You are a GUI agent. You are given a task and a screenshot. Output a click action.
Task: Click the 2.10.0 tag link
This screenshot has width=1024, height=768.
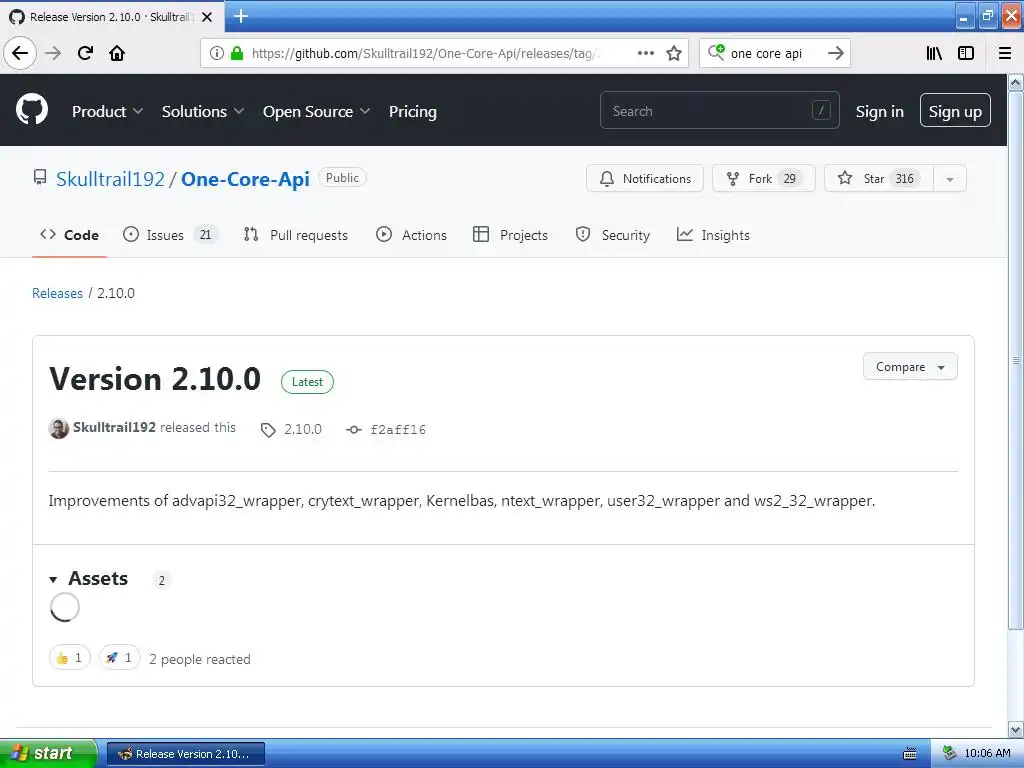(291, 429)
